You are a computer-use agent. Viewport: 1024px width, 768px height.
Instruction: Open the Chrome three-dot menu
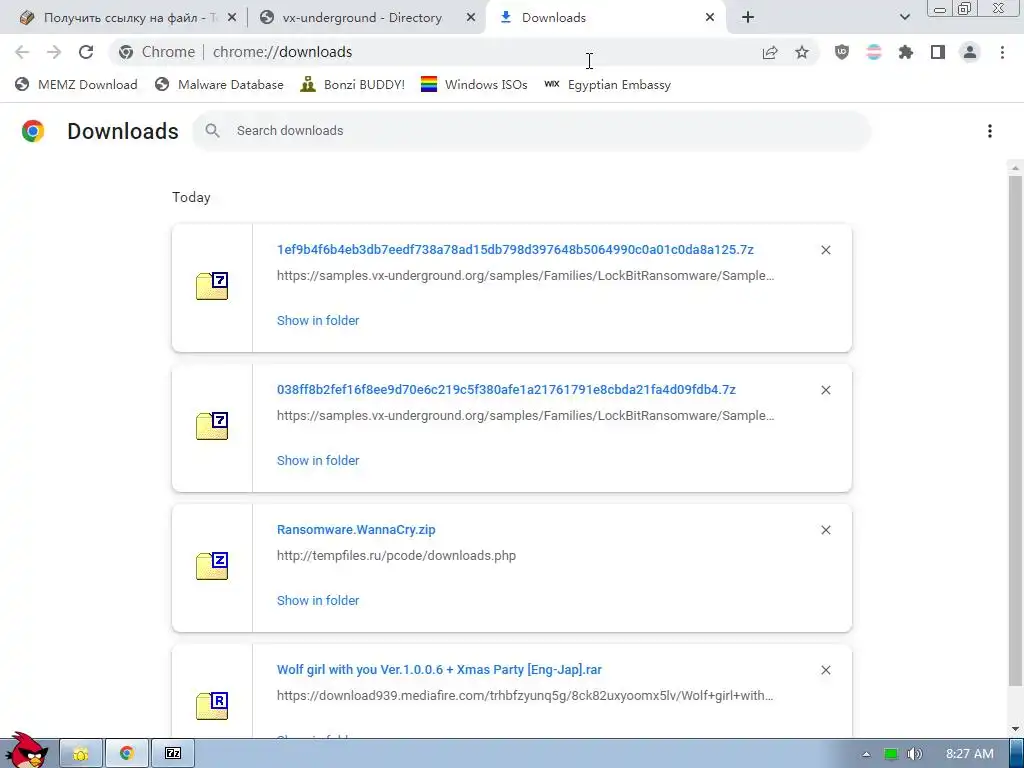click(x=1002, y=52)
